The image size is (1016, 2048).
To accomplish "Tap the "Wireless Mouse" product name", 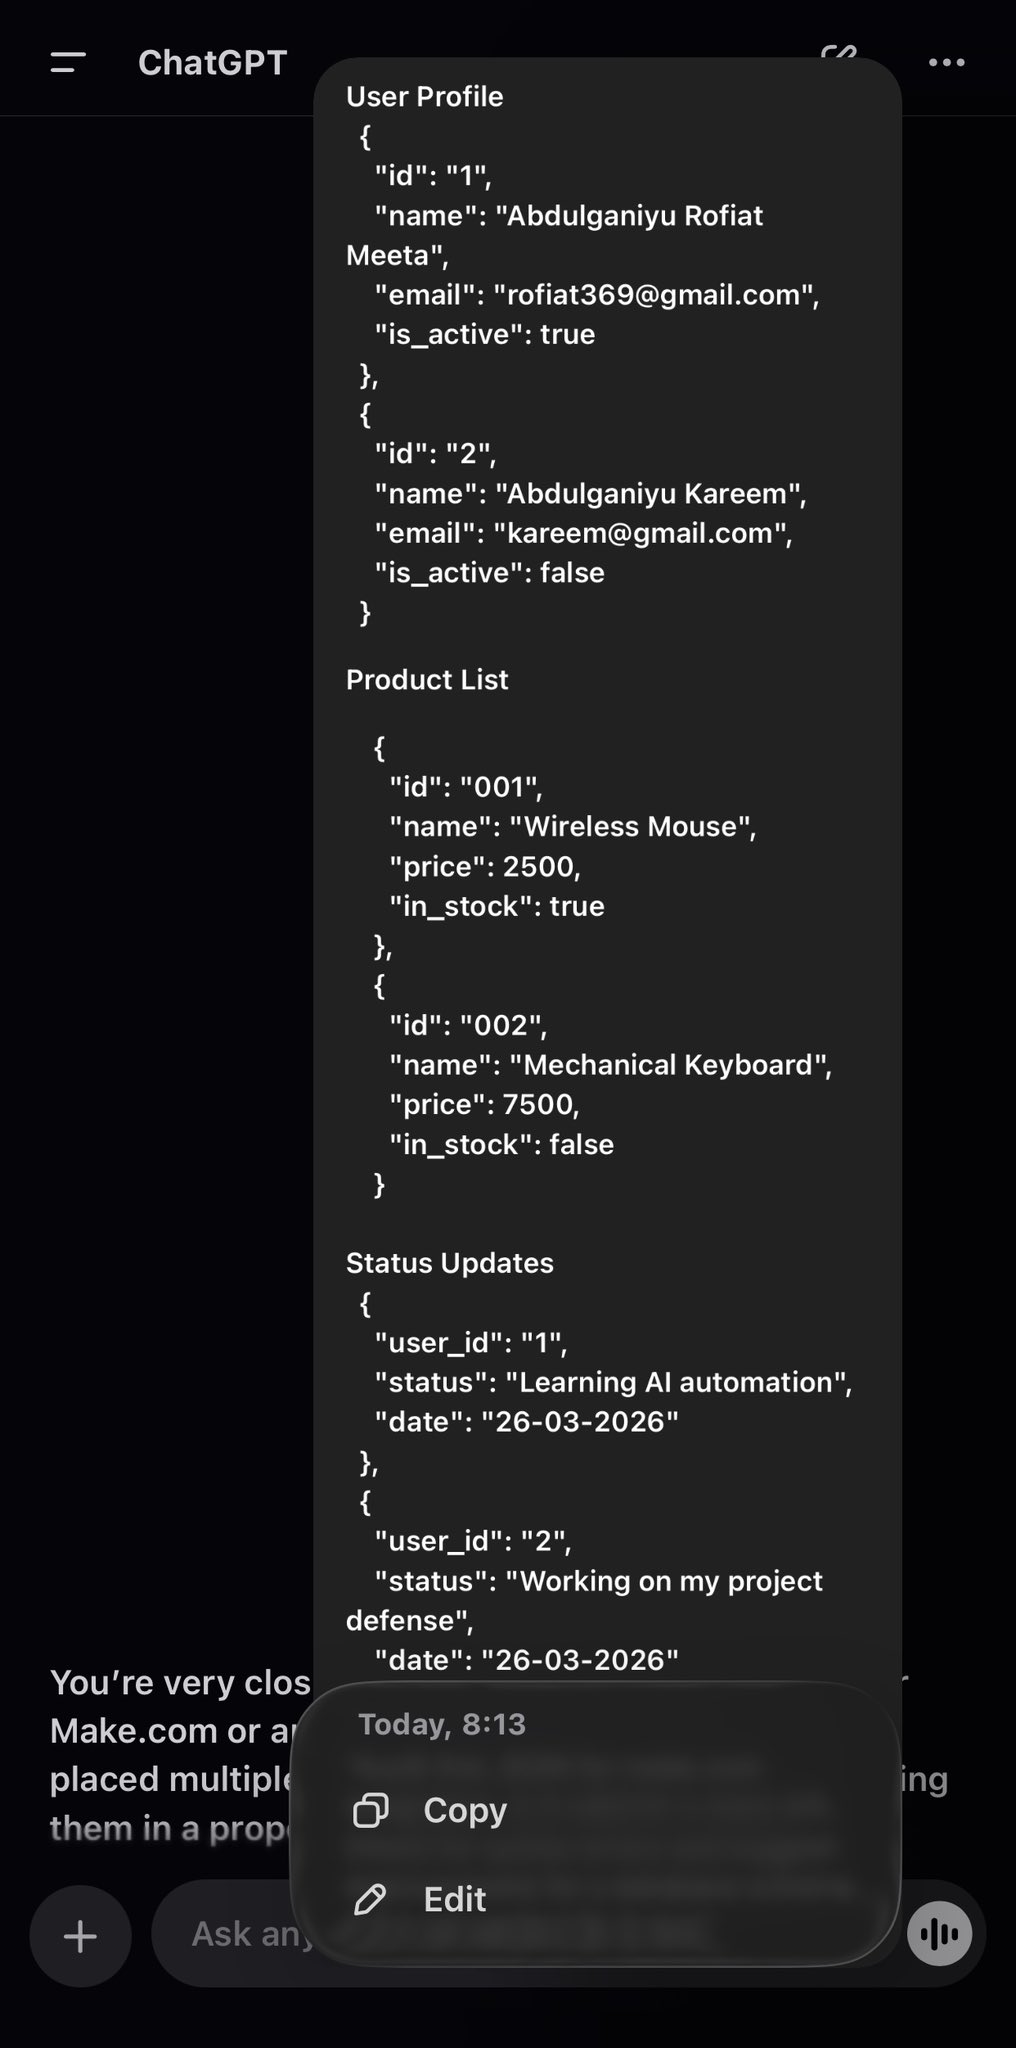I will tap(631, 827).
